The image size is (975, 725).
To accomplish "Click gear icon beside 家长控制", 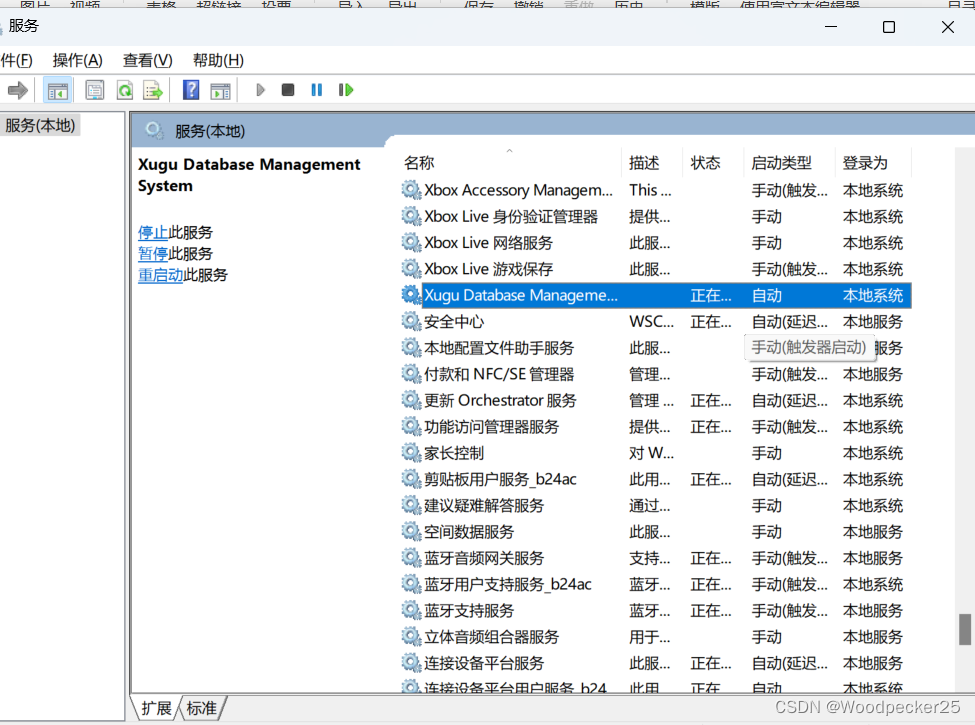I will point(411,453).
